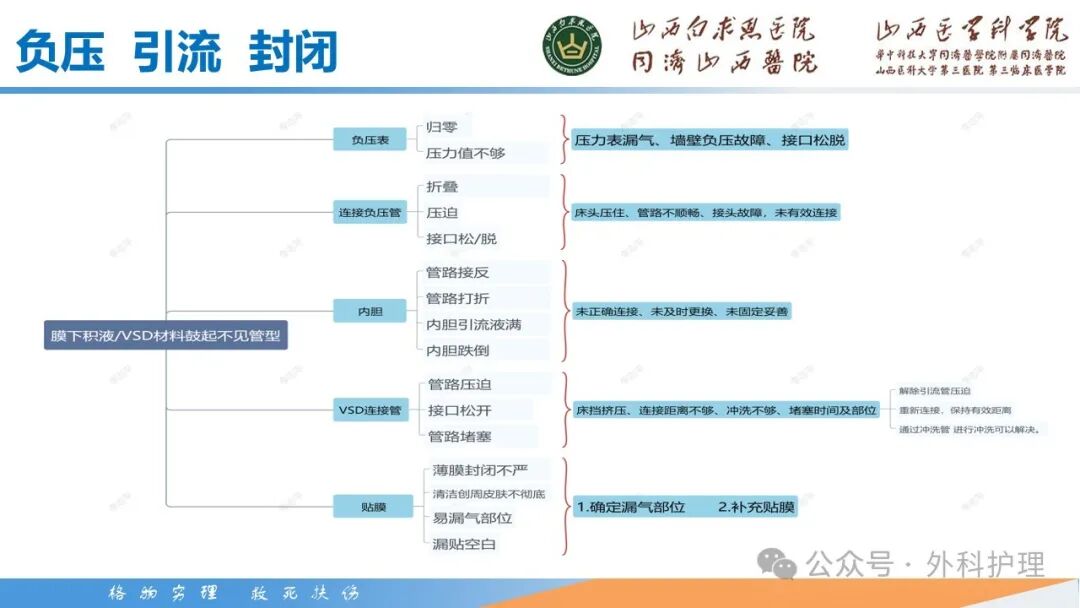This screenshot has height=608, width=1080.
Task: Select the VSD连接管 branch node
Action: coord(369,410)
